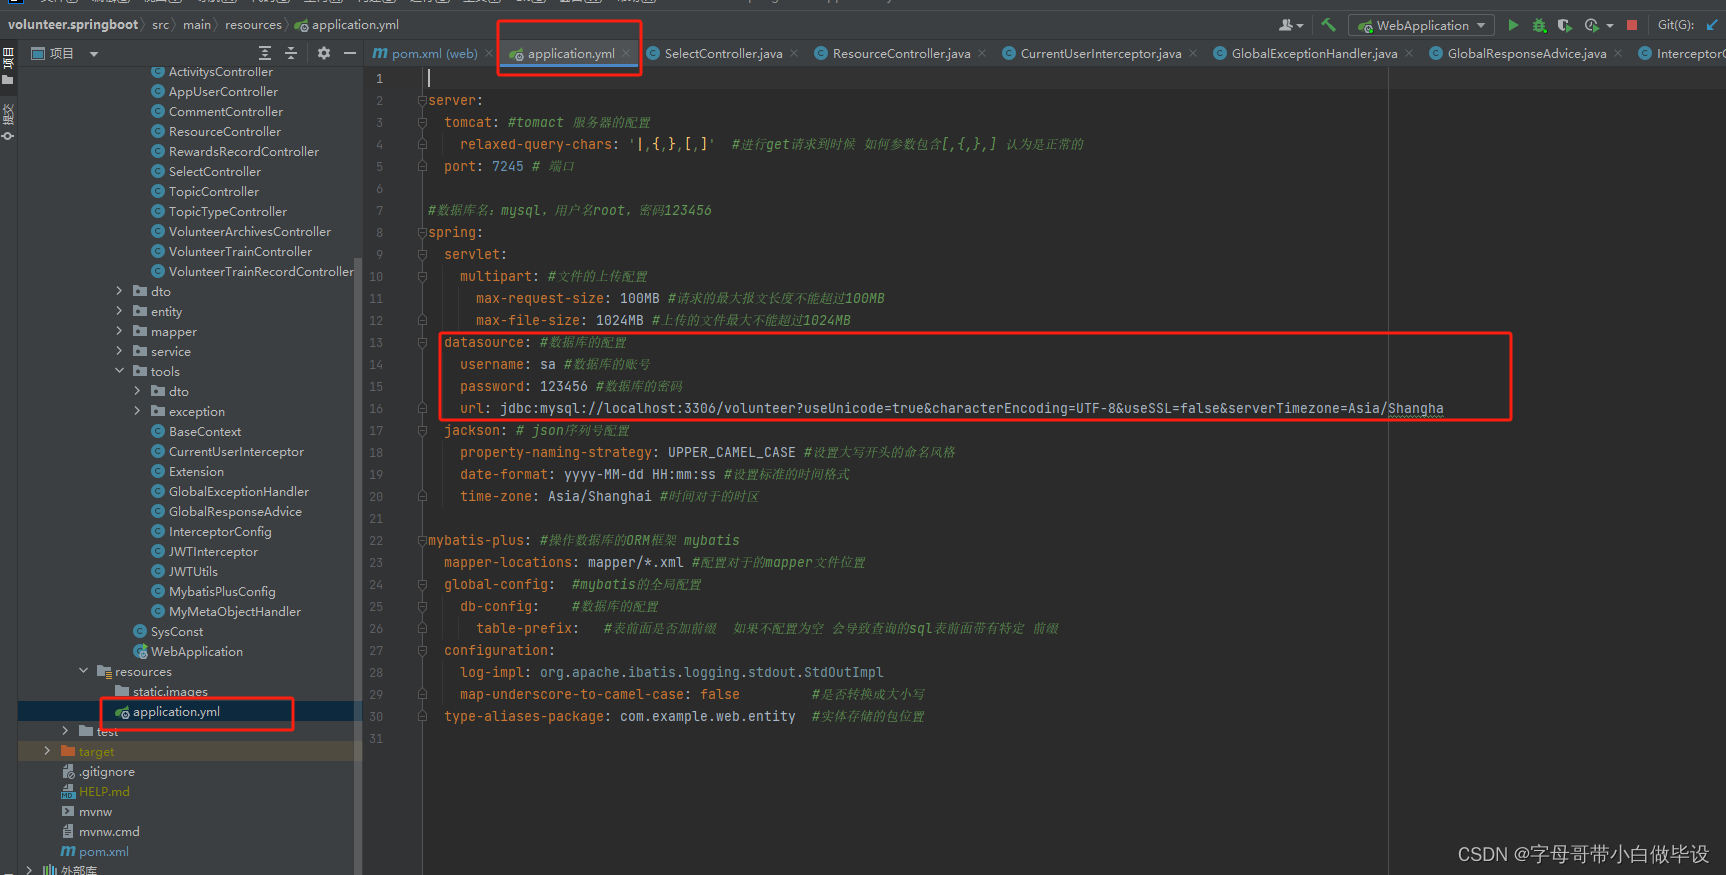Build the project with the hammer icon
The image size is (1726, 875).
(1328, 25)
